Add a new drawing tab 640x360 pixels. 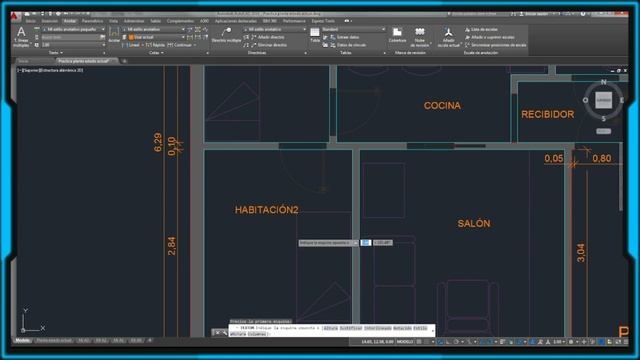124,61
